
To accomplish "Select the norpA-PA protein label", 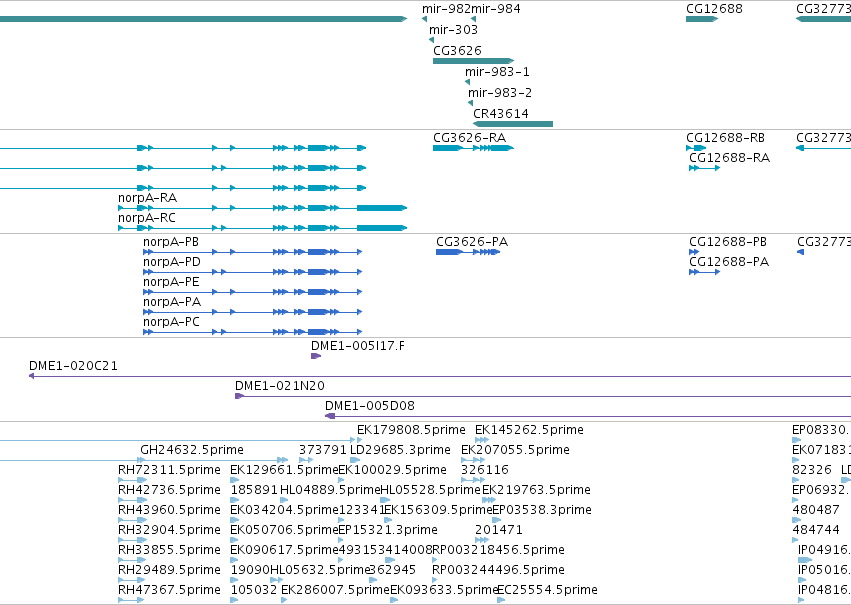I will click(x=172, y=302).
